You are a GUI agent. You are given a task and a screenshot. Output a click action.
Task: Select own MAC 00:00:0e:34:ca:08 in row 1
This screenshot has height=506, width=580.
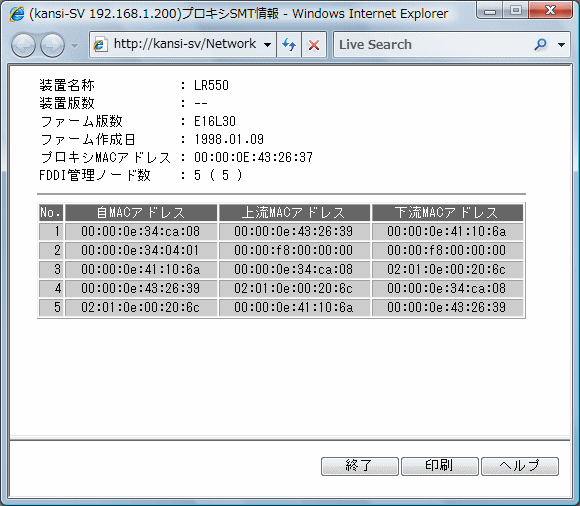(141, 232)
